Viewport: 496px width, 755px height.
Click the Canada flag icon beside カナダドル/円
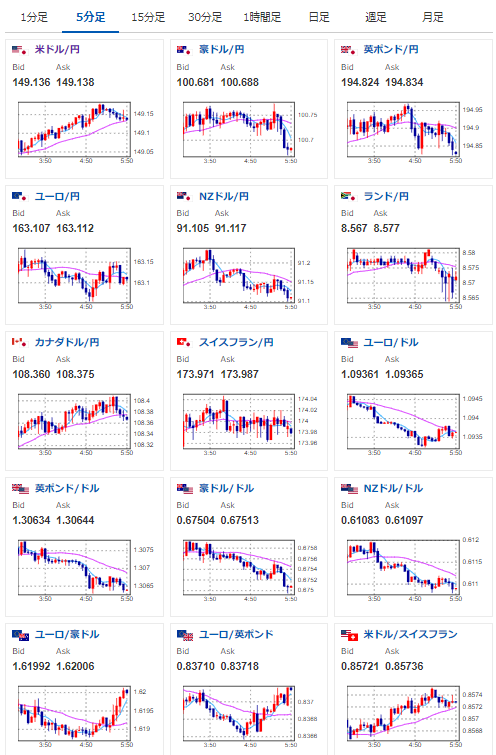(x=19, y=342)
